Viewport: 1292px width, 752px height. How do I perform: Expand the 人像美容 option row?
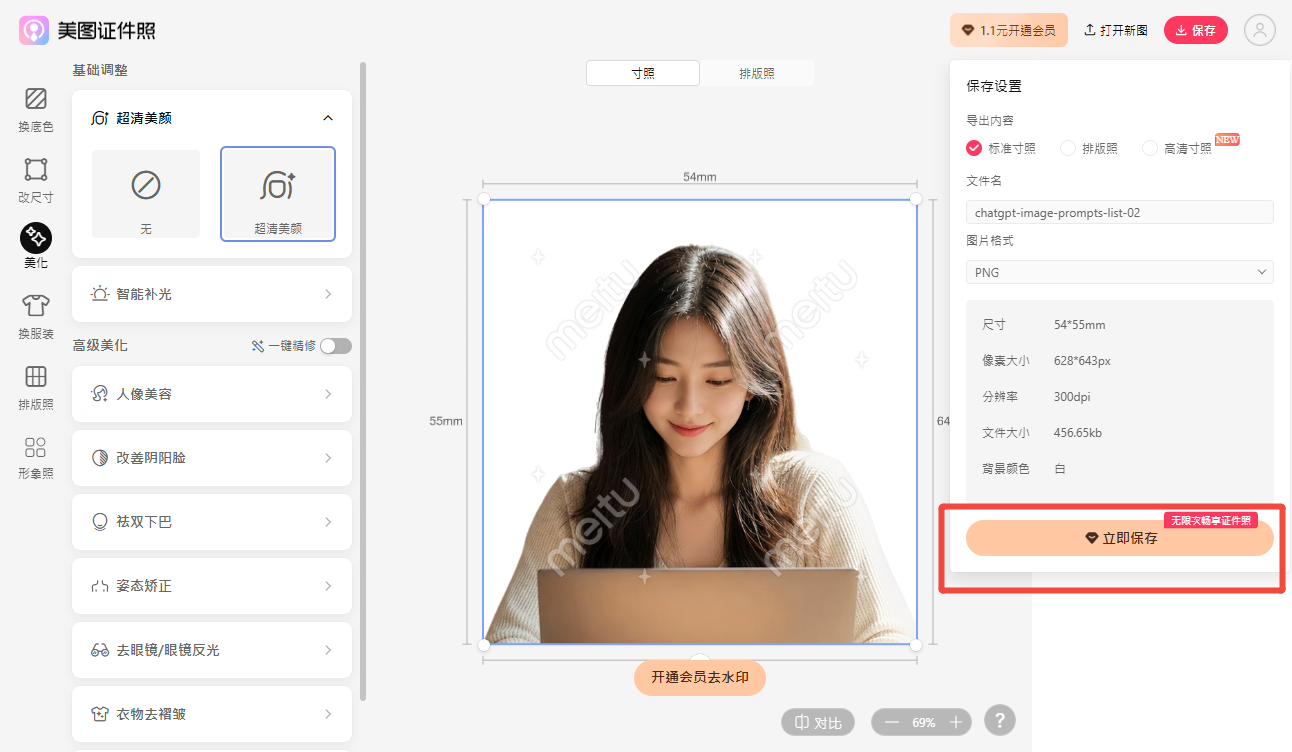[212, 394]
